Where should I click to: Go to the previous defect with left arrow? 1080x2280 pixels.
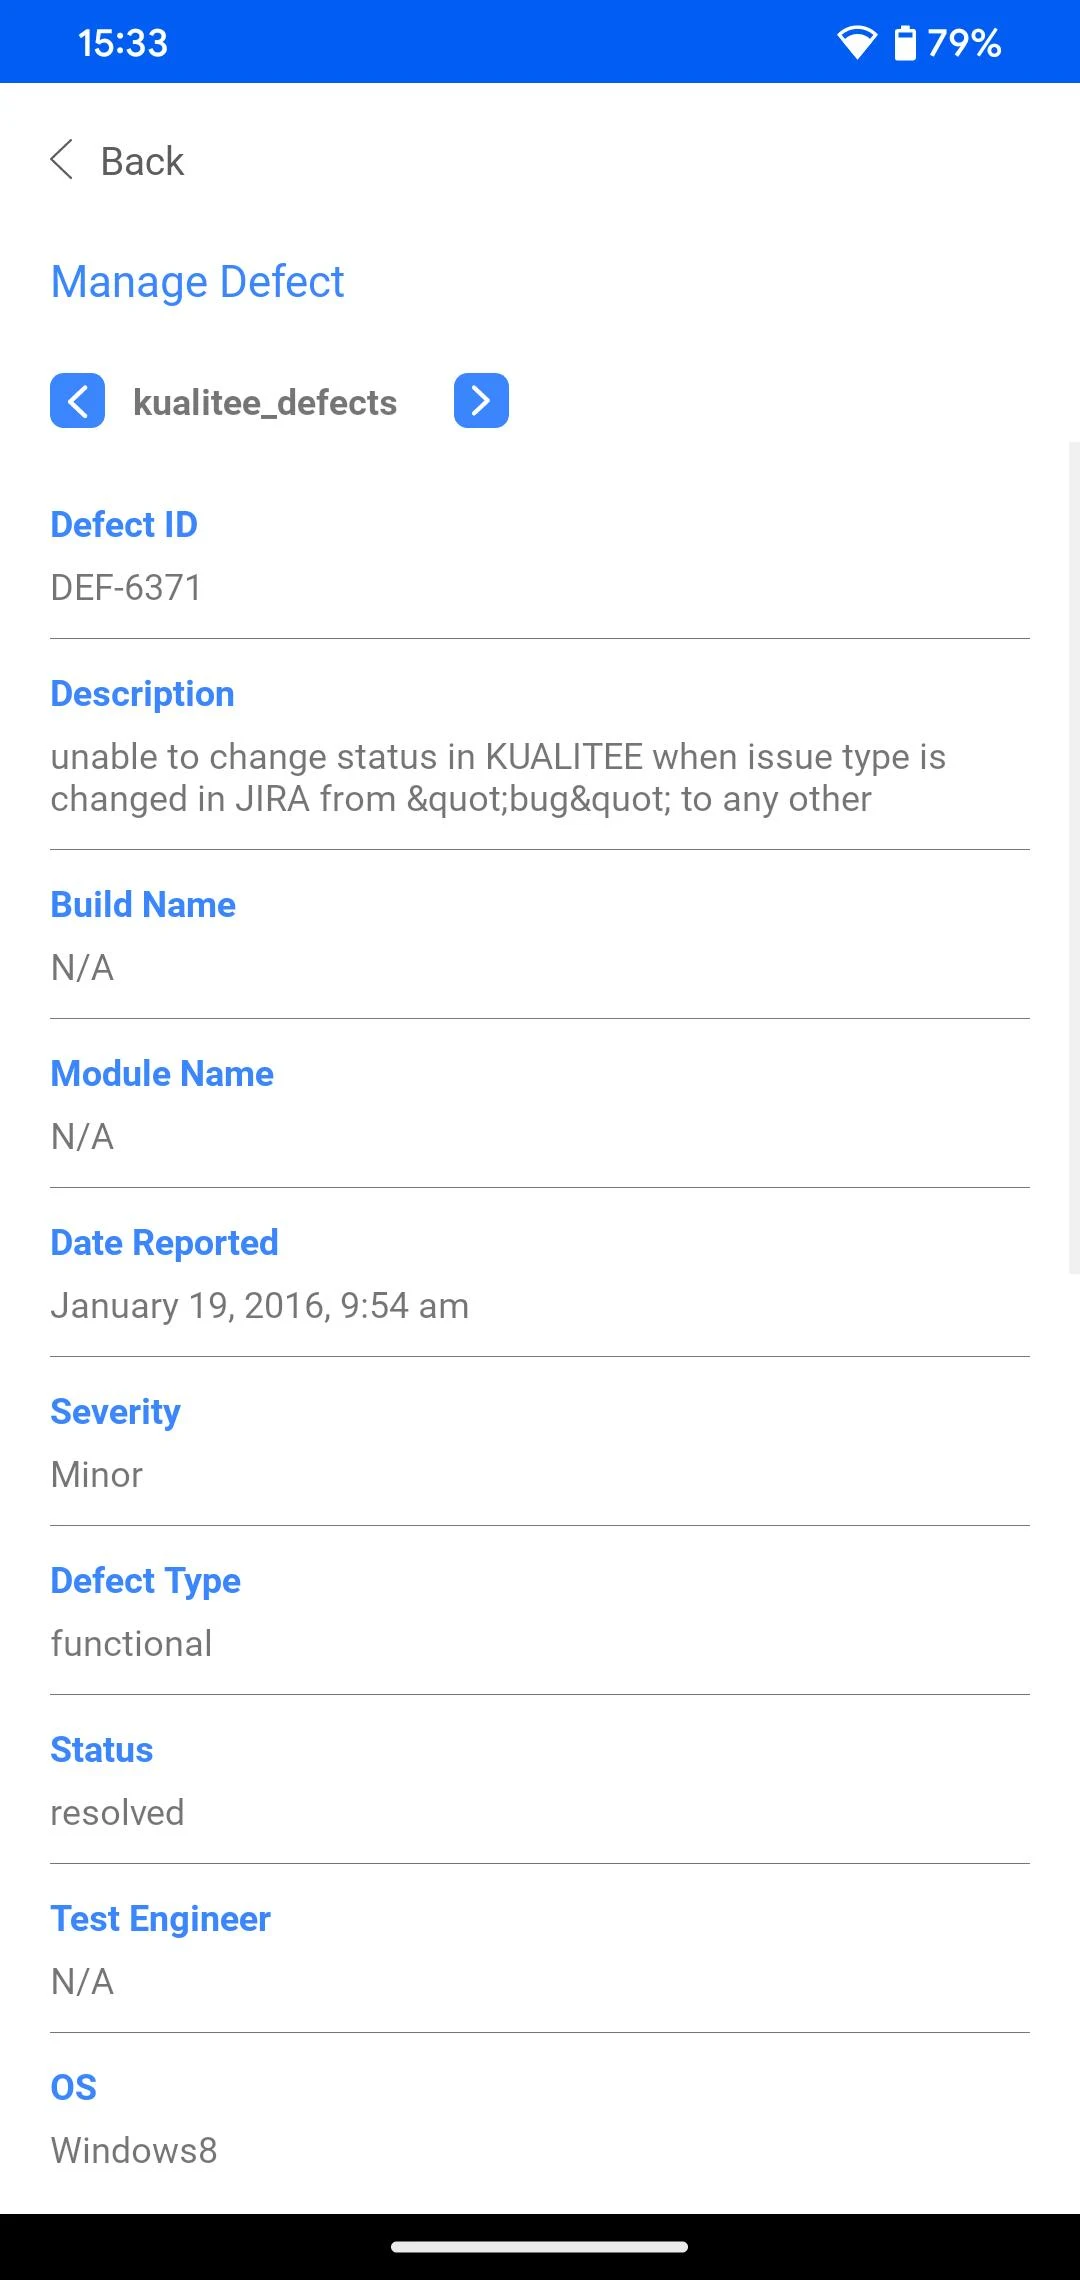[78, 401]
